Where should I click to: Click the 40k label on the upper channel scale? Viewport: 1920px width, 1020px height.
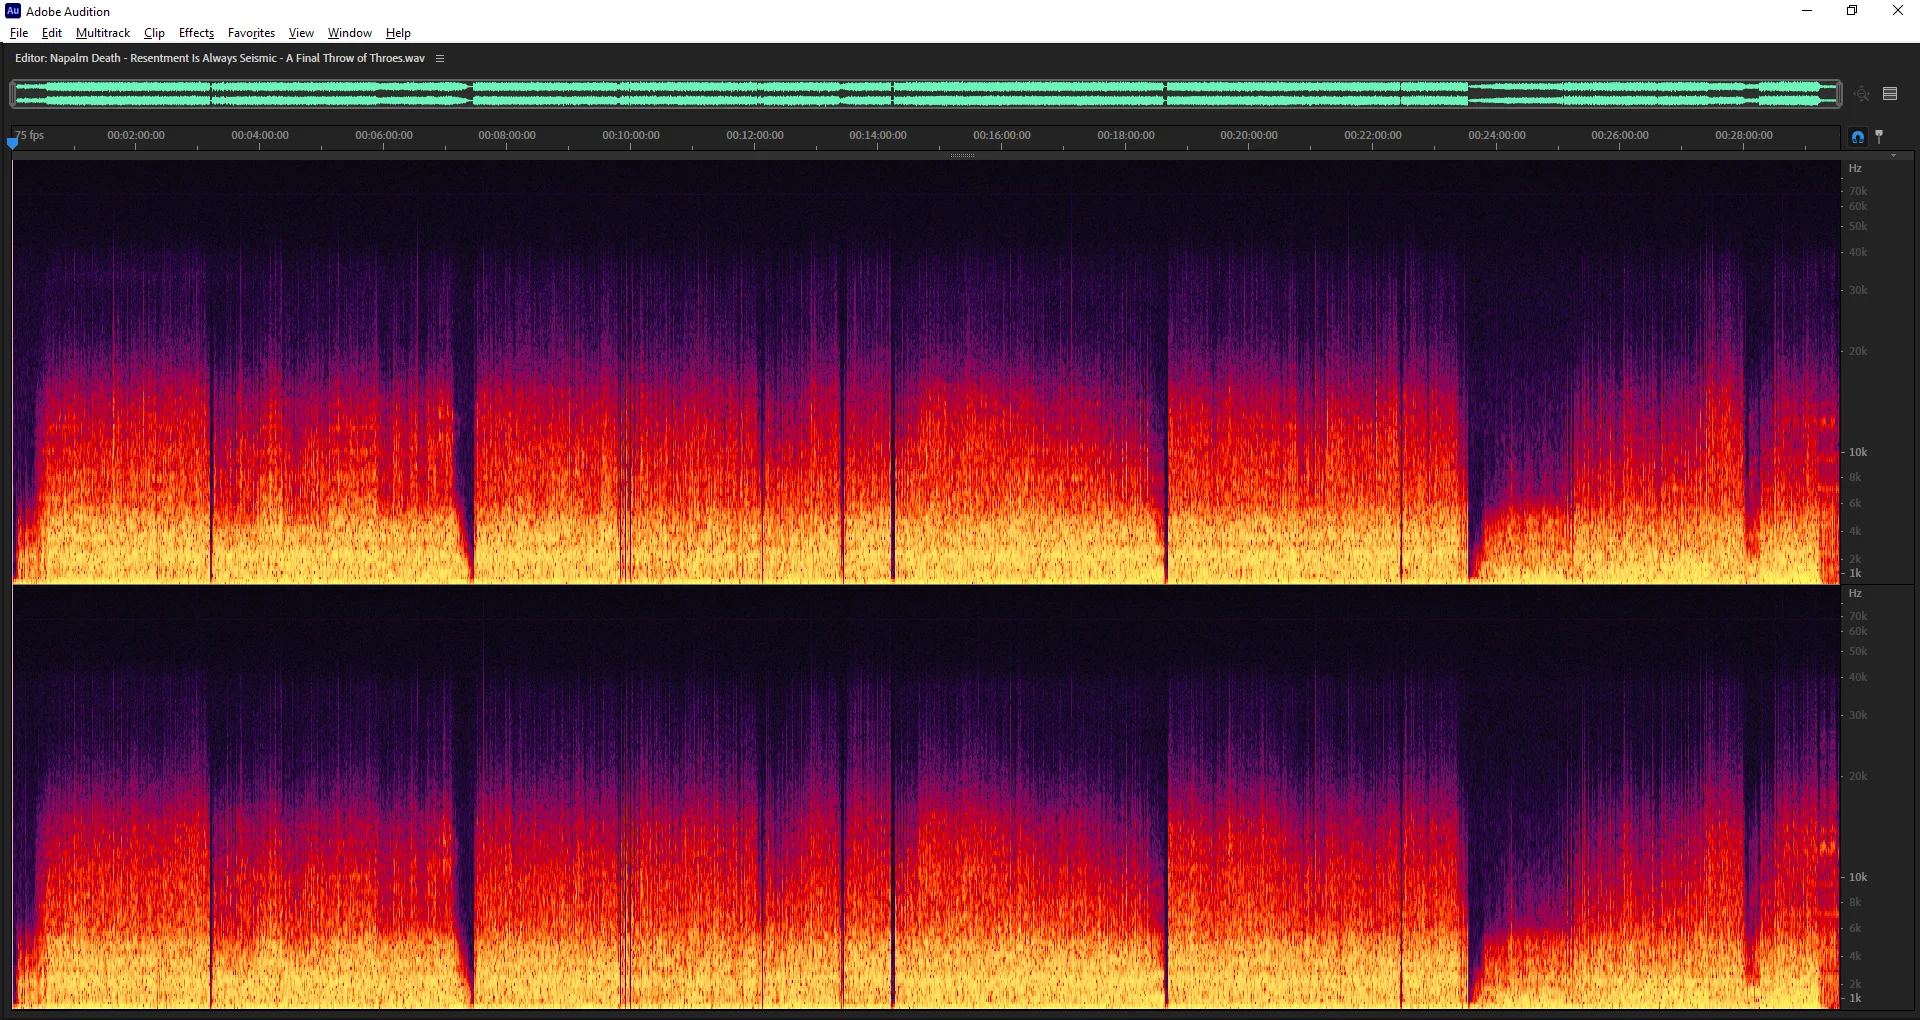[x=1858, y=252]
